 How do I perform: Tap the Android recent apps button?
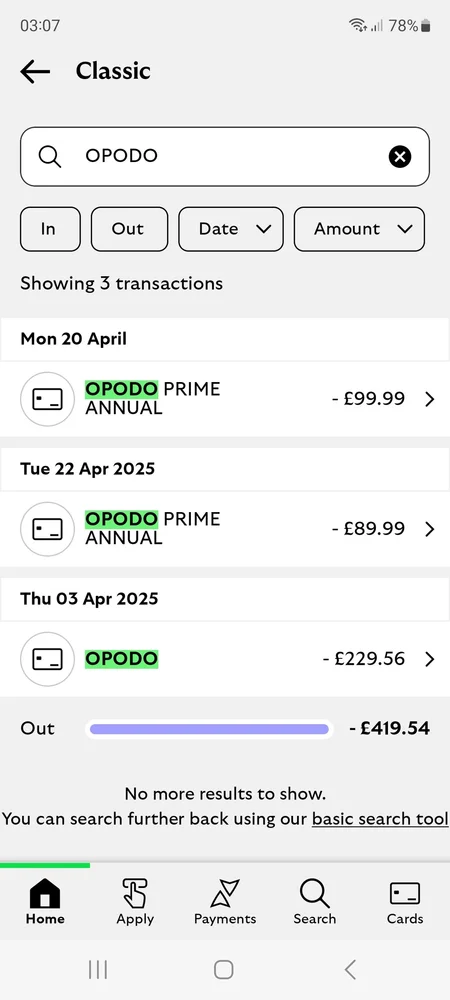(x=98, y=970)
